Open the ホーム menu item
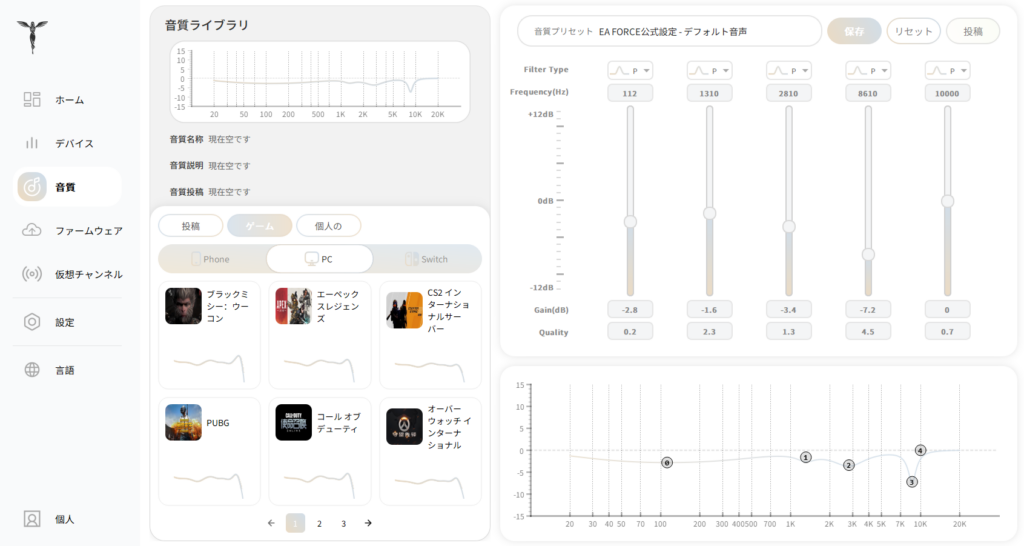Image resolution: width=1024 pixels, height=546 pixels. coord(68,100)
